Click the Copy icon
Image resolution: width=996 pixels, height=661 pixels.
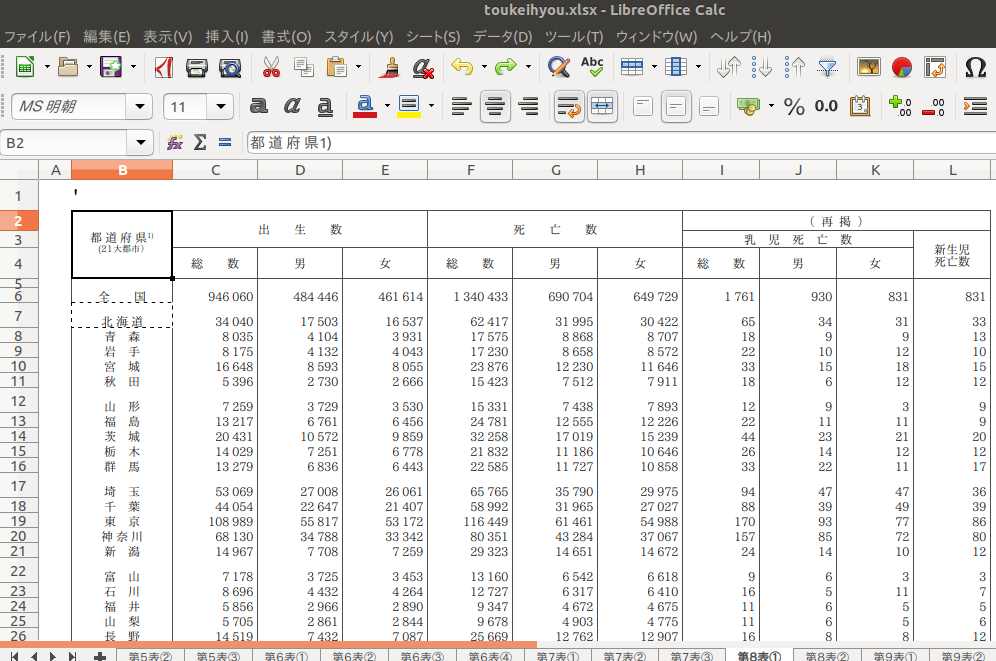pos(304,67)
